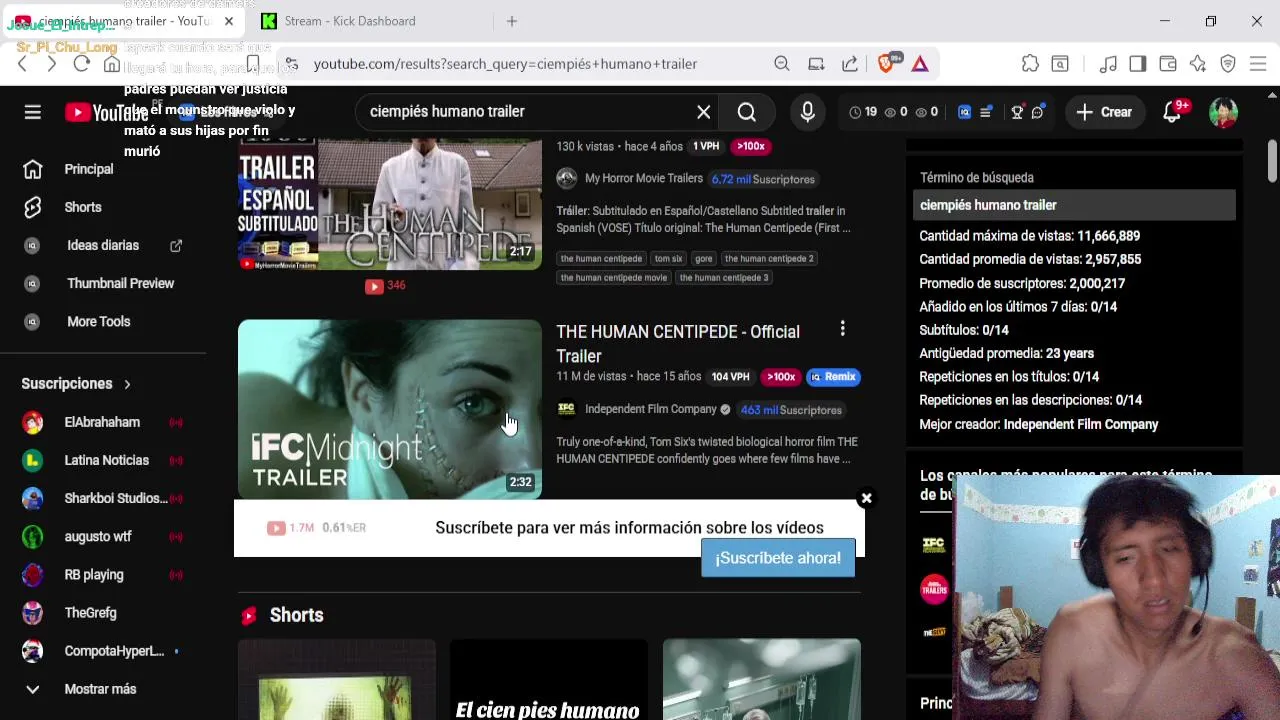Screen dimensions: 1280x720
Task: Click the YouTube search magnifier button
Action: coord(747,112)
